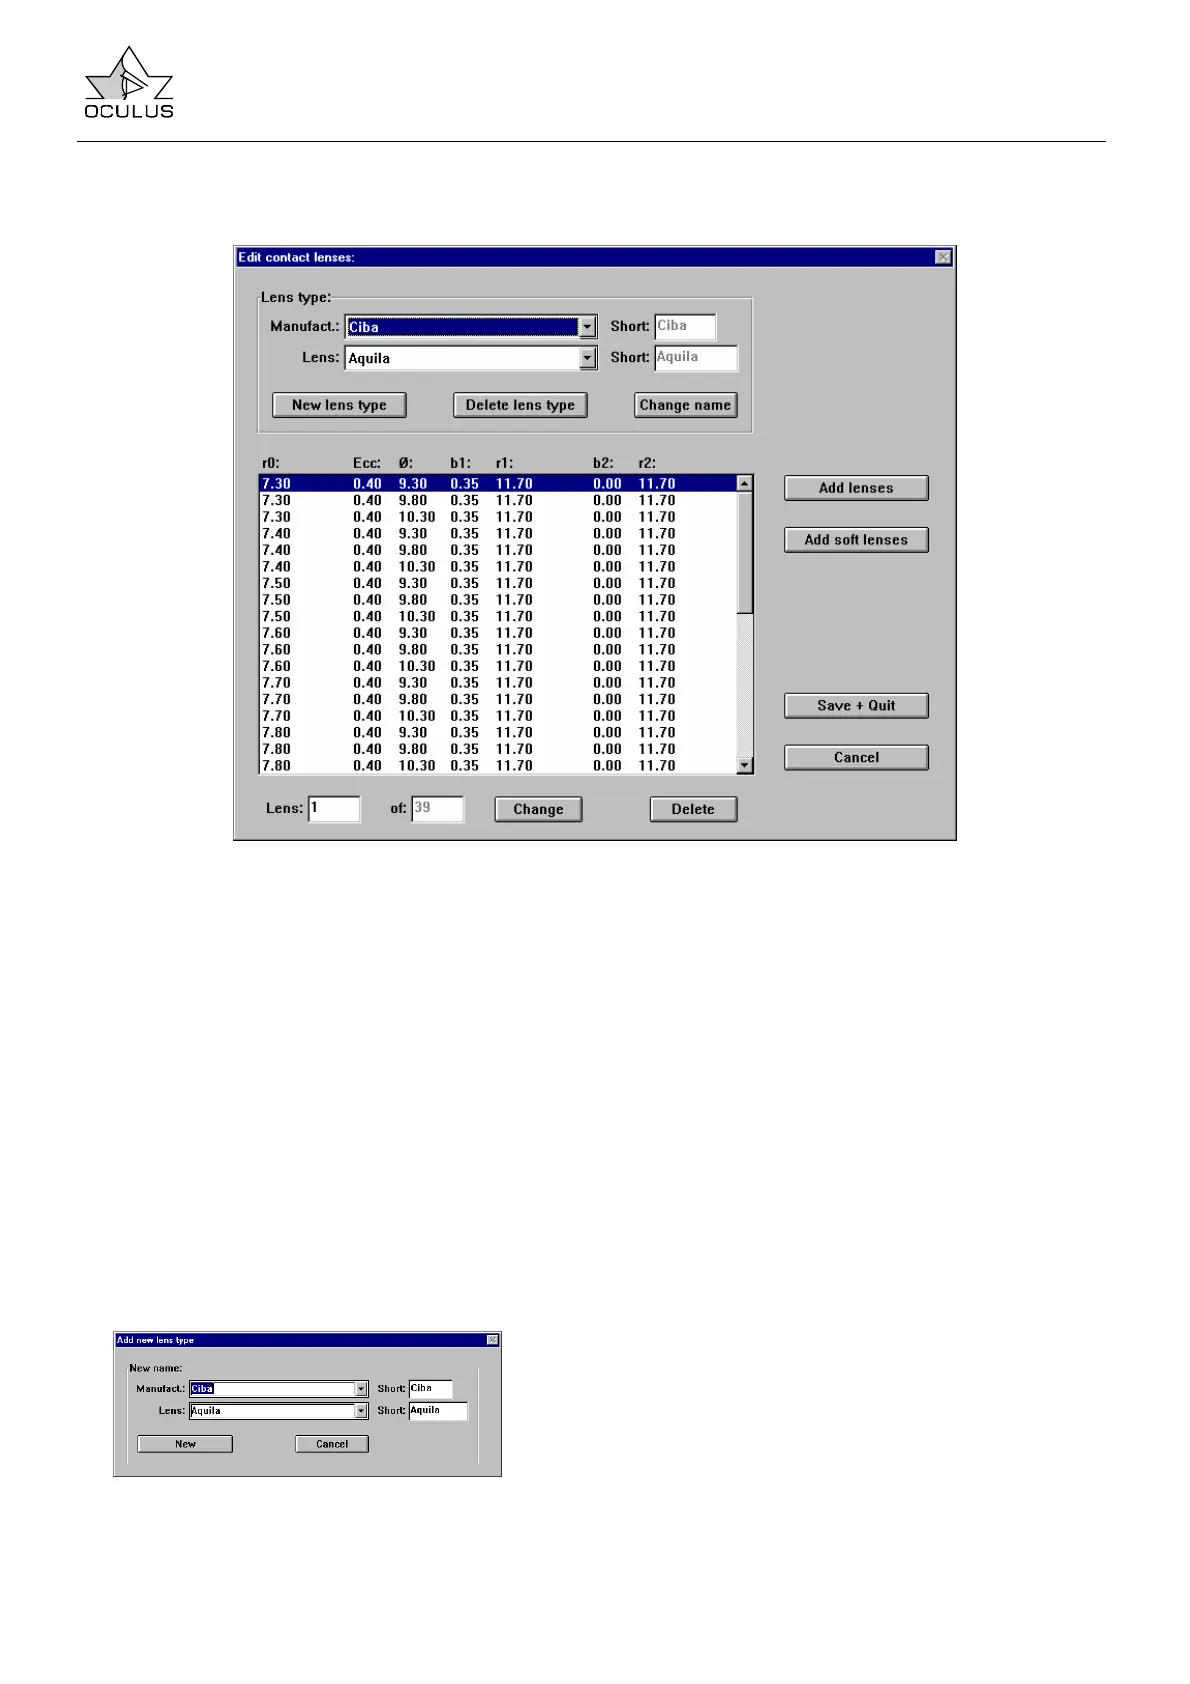Select lens row r0 7.80 with Ø 9.80

click(497, 749)
